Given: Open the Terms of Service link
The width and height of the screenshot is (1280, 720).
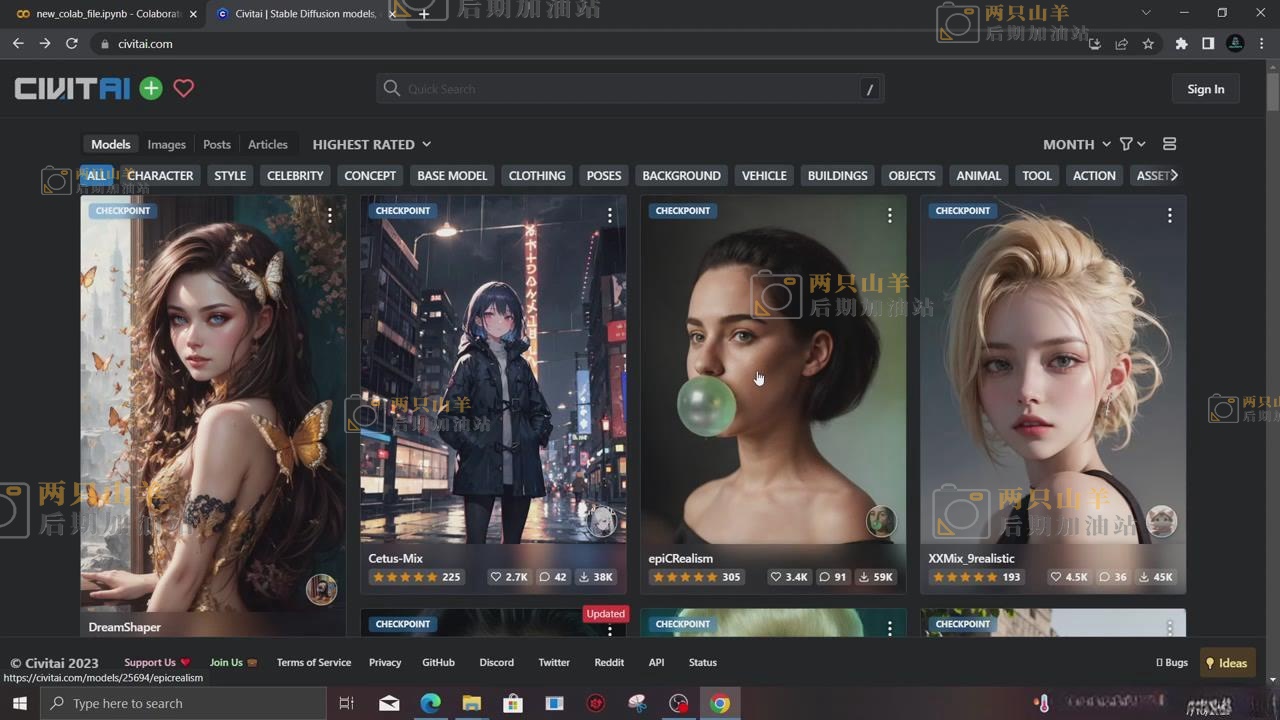Looking at the screenshot, I should pyautogui.click(x=314, y=662).
